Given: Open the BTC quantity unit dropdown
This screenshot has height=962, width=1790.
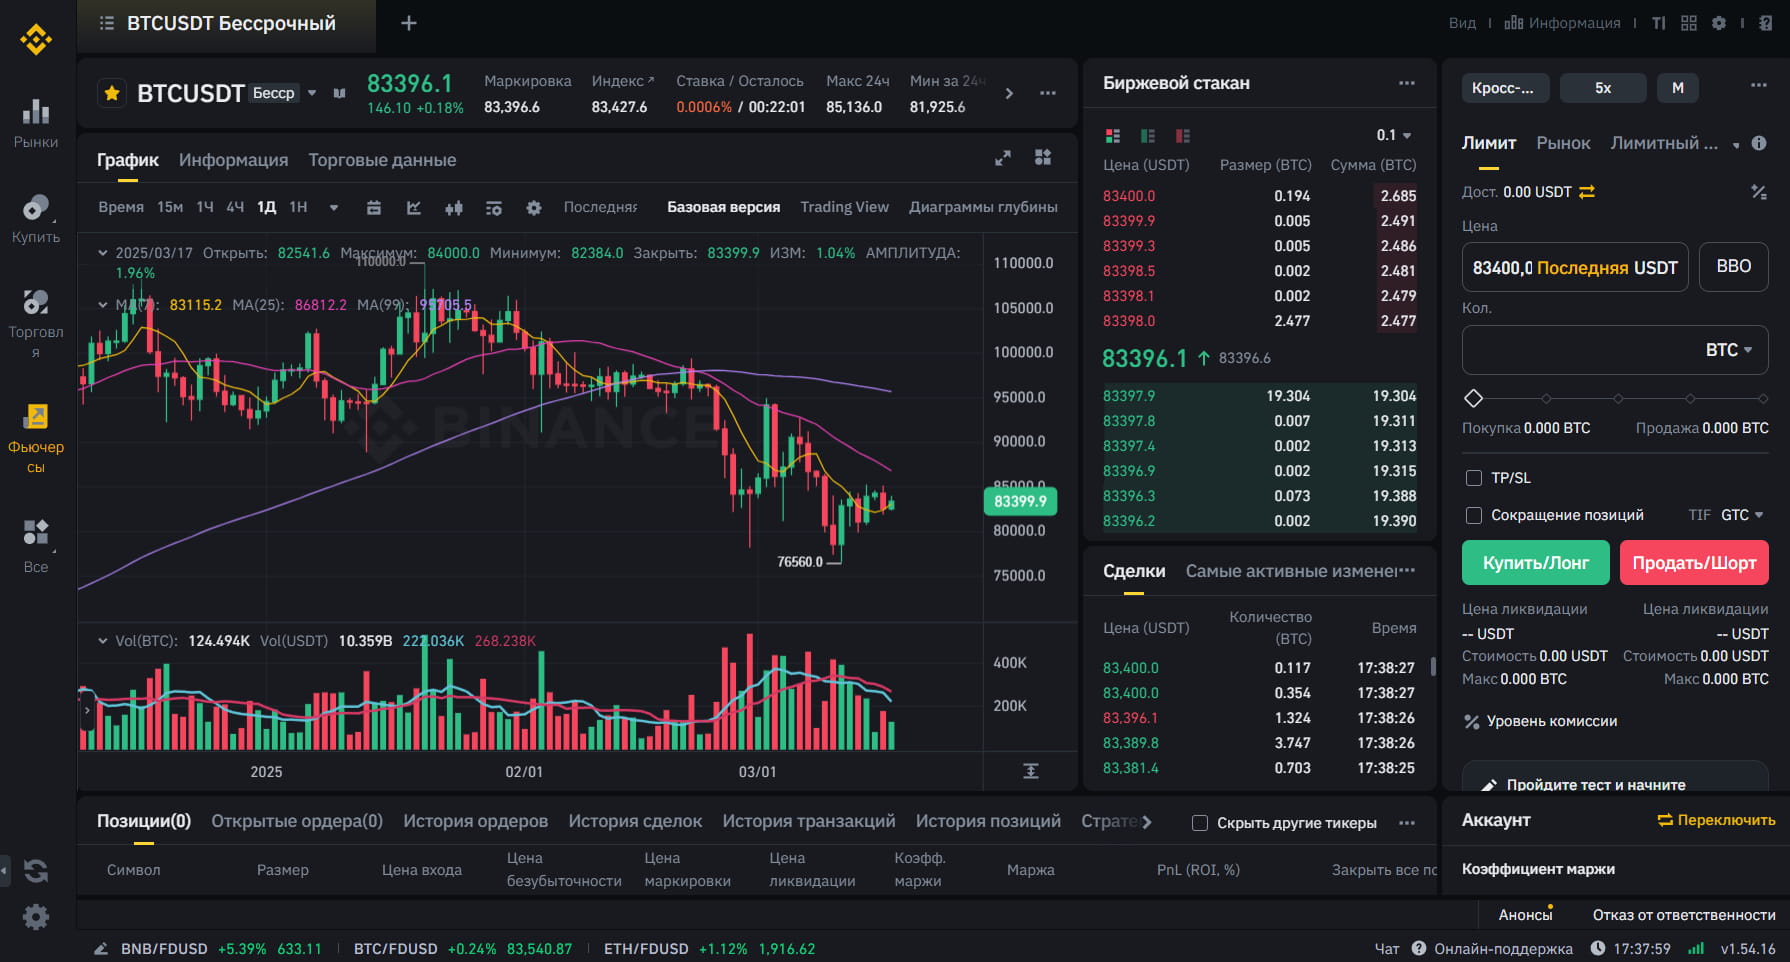Looking at the screenshot, I should 1729,350.
